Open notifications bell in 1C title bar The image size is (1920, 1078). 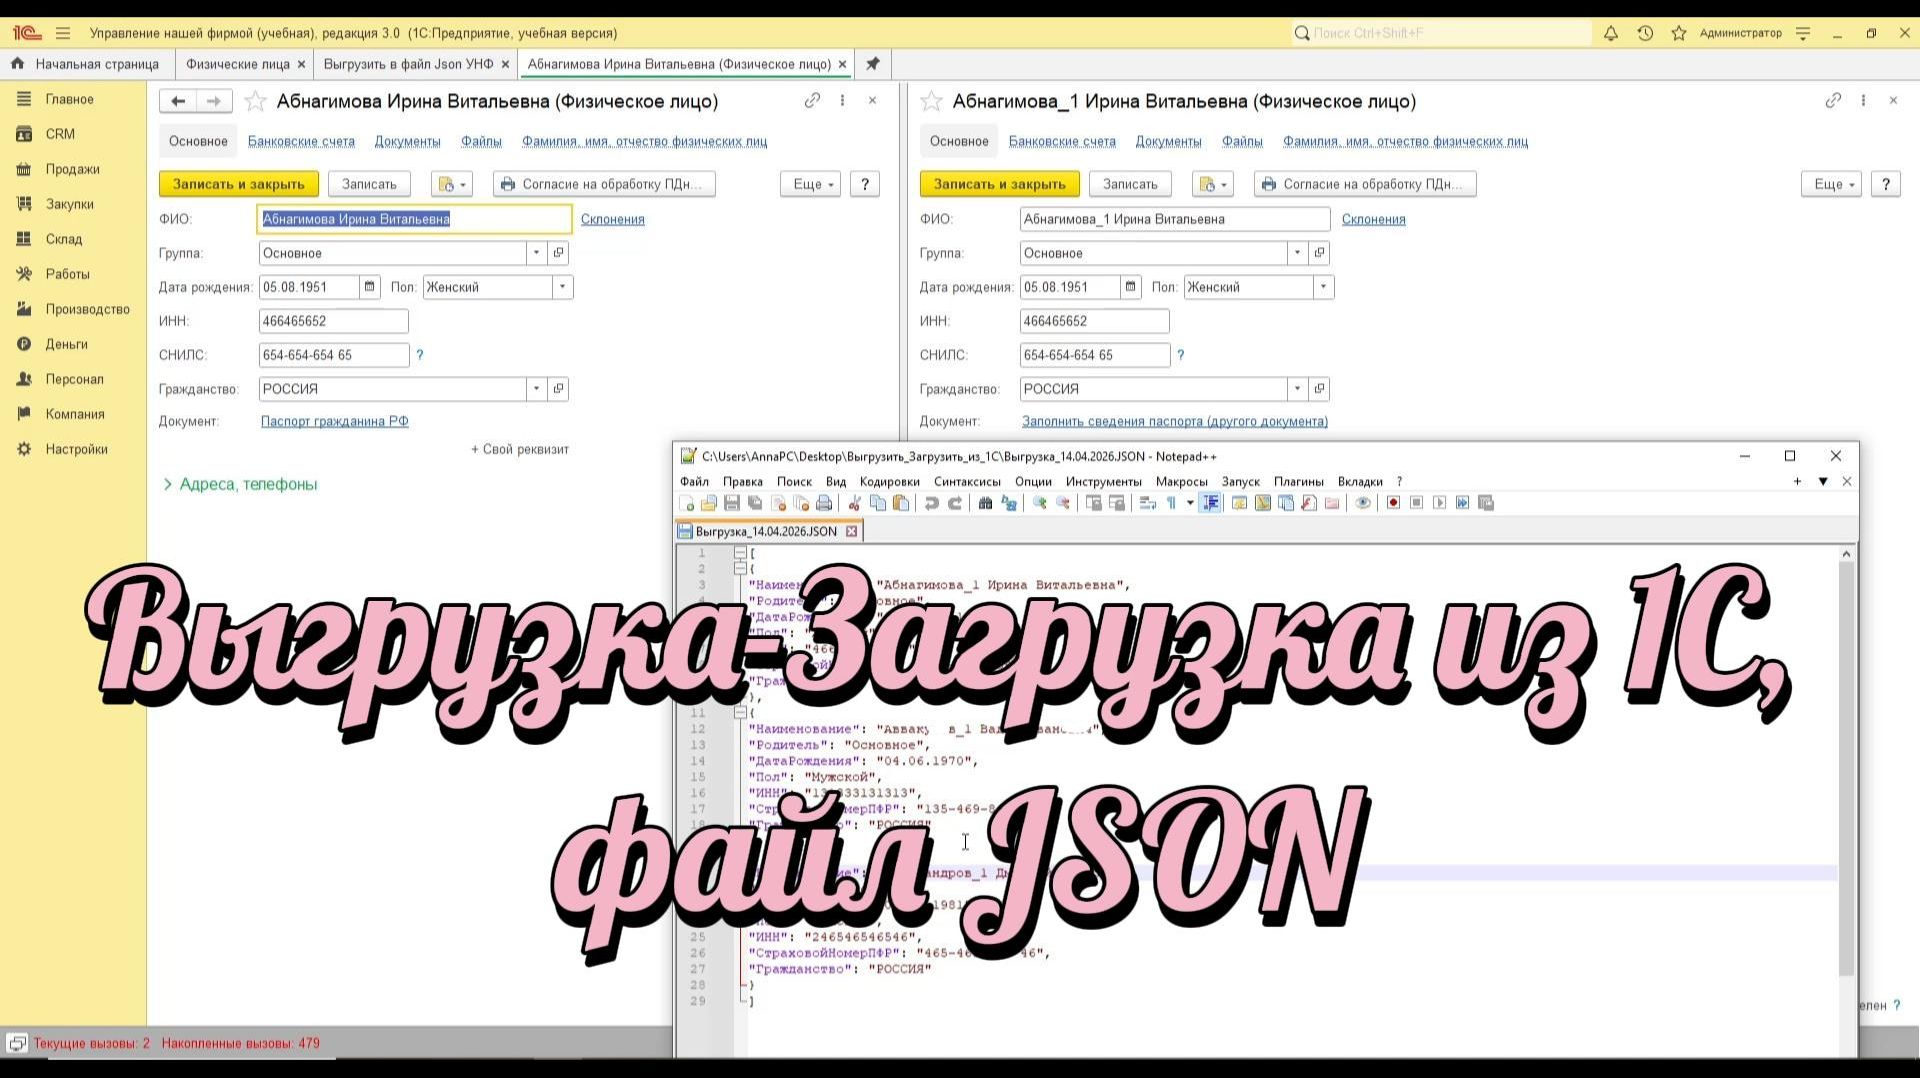pyautogui.click(x=1610, y=33)
